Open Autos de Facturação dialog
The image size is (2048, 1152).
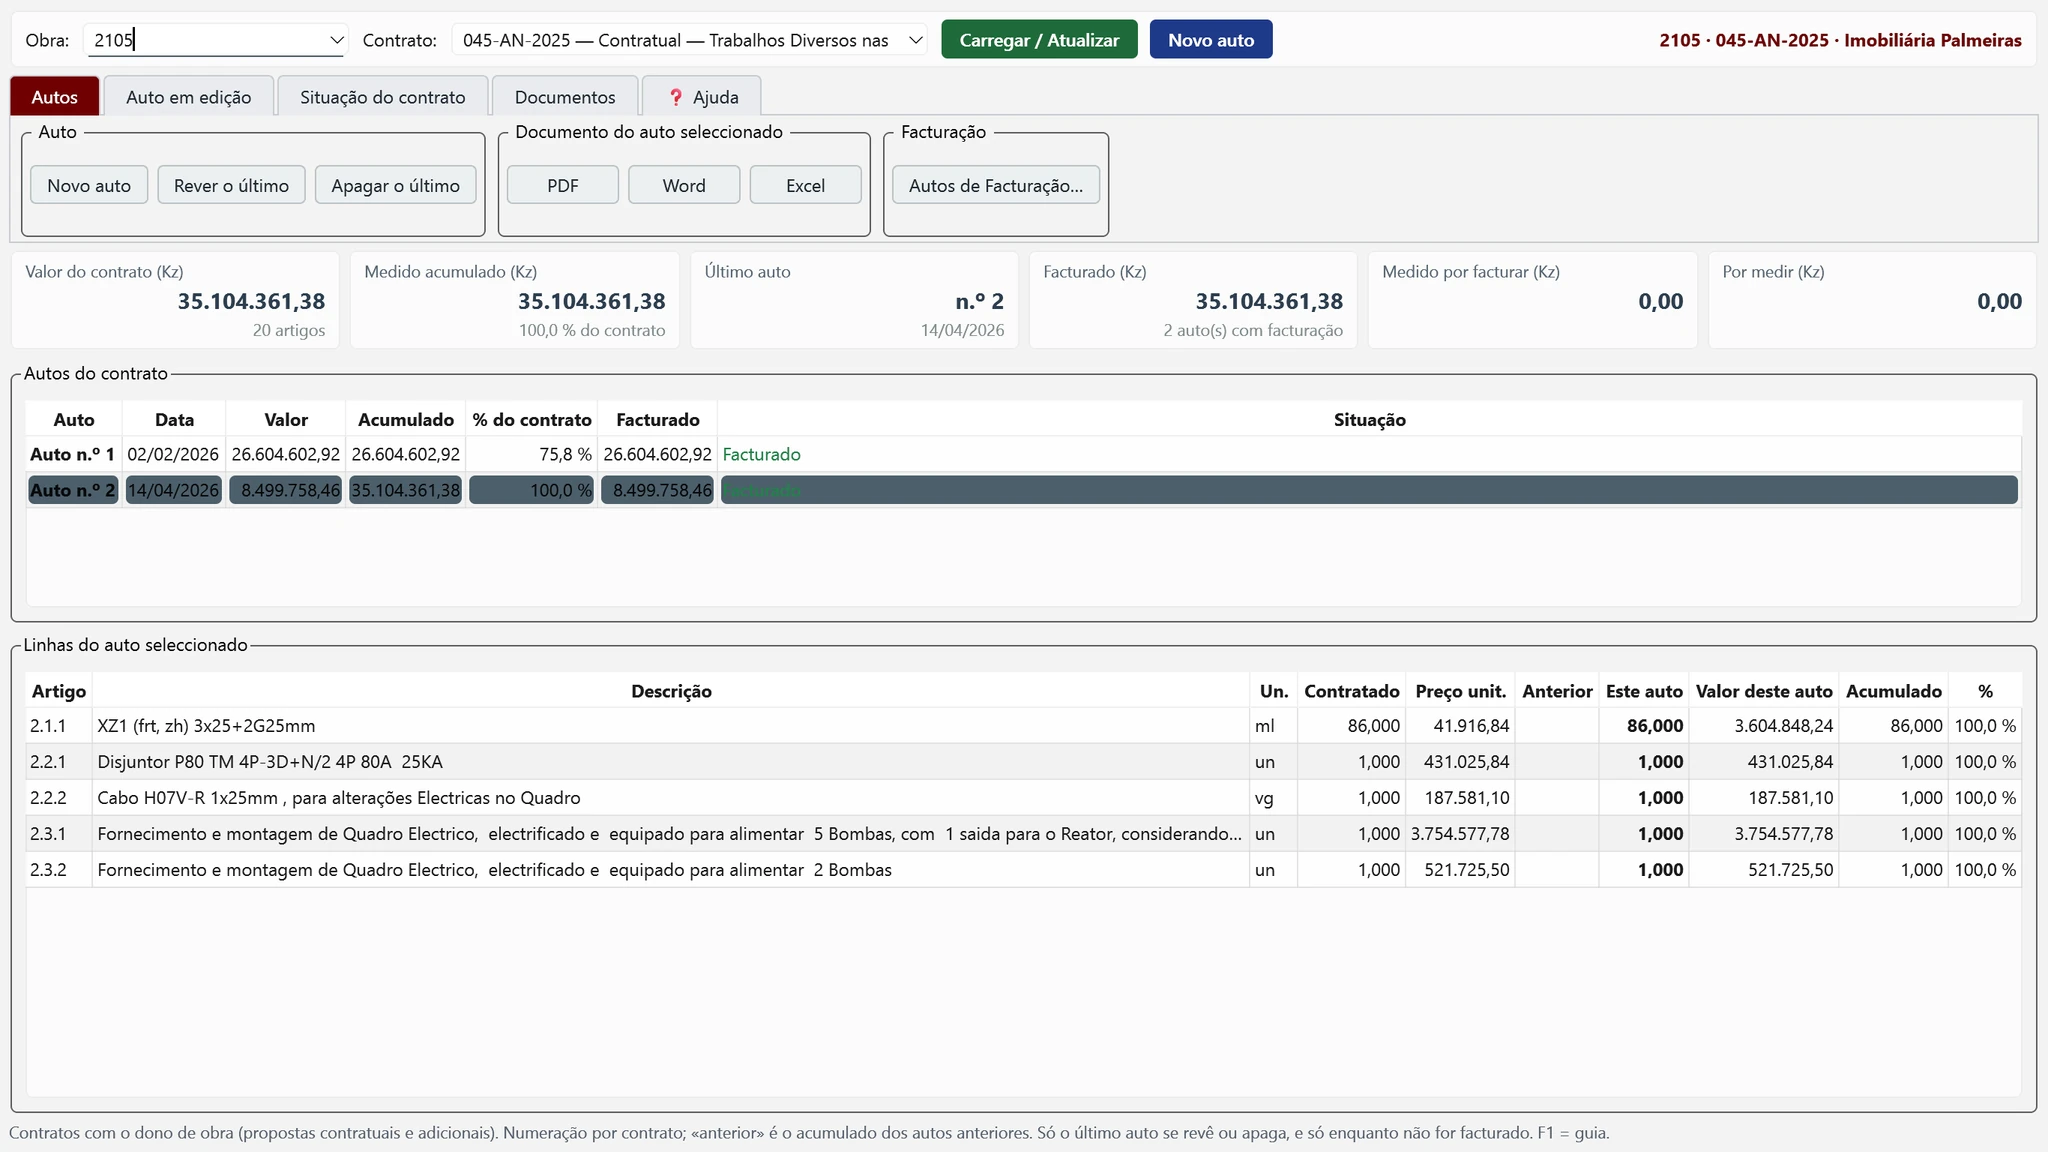(x=996, y=185)
